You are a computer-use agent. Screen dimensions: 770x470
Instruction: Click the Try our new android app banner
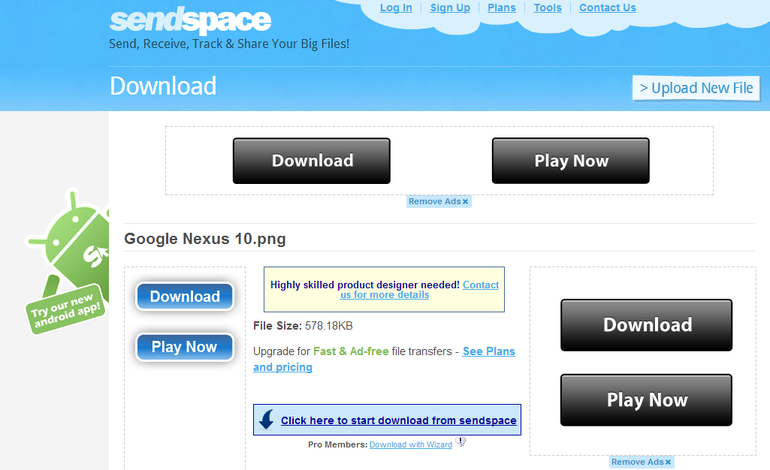point(65,309)
